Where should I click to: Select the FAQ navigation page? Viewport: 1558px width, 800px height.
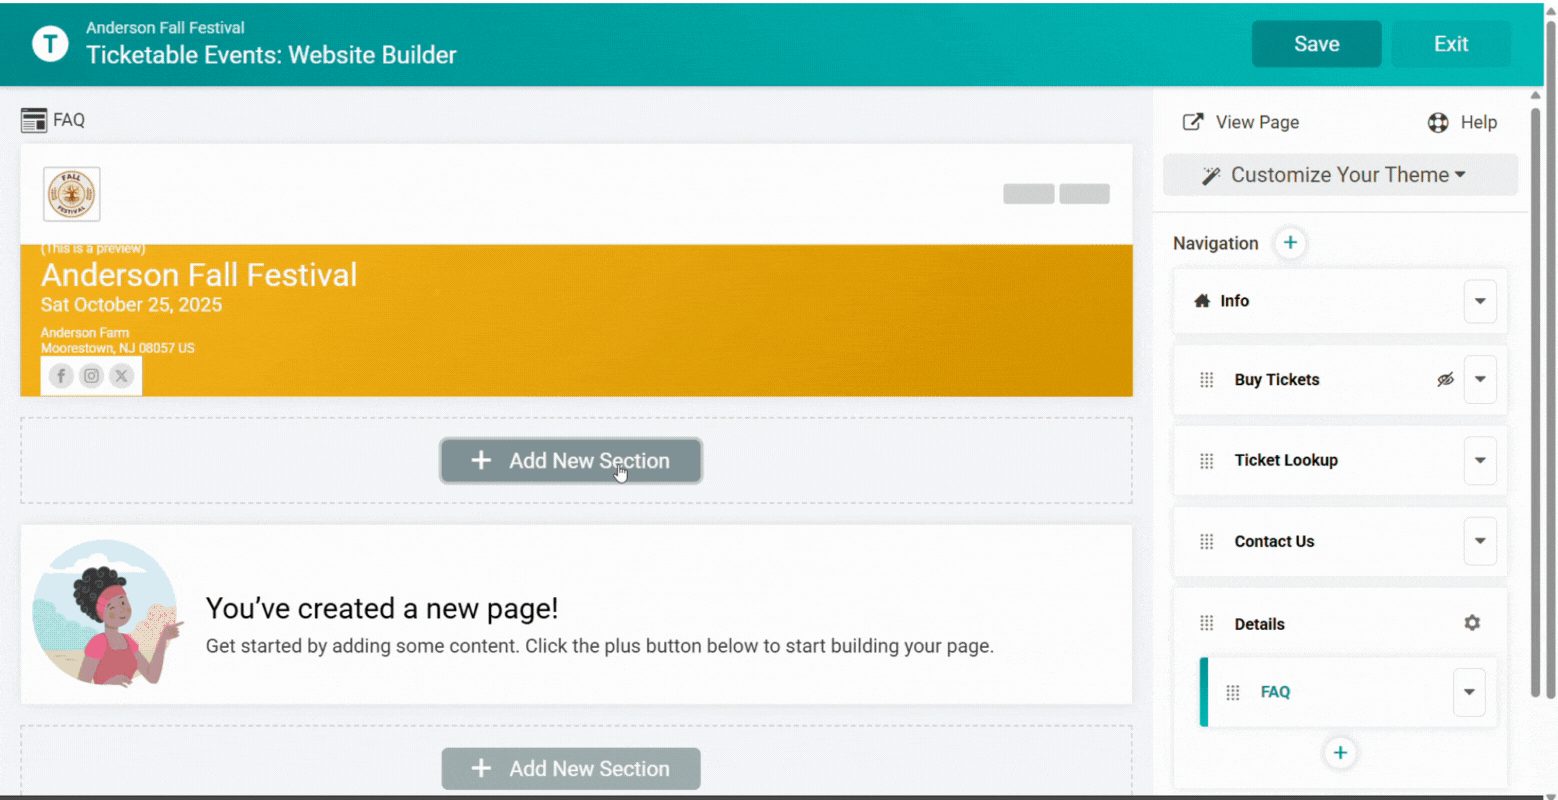pyautogui.click(x=1275, y=692)
